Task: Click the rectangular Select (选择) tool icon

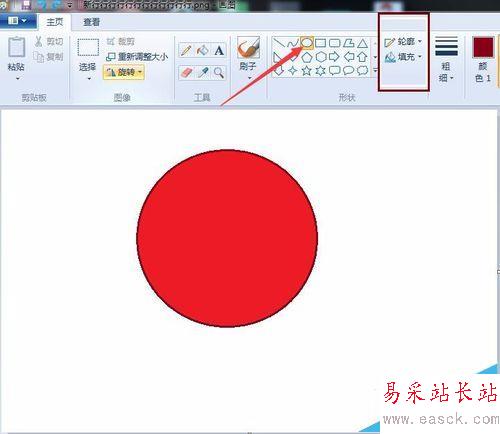Action: click(88, 47)
